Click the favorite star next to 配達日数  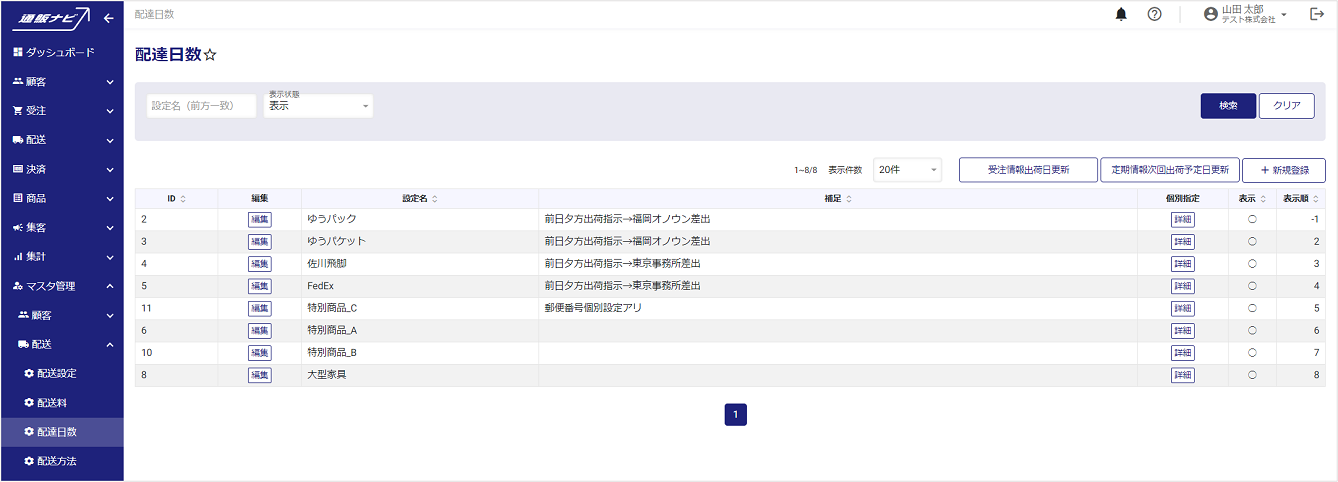pos(210,55)
